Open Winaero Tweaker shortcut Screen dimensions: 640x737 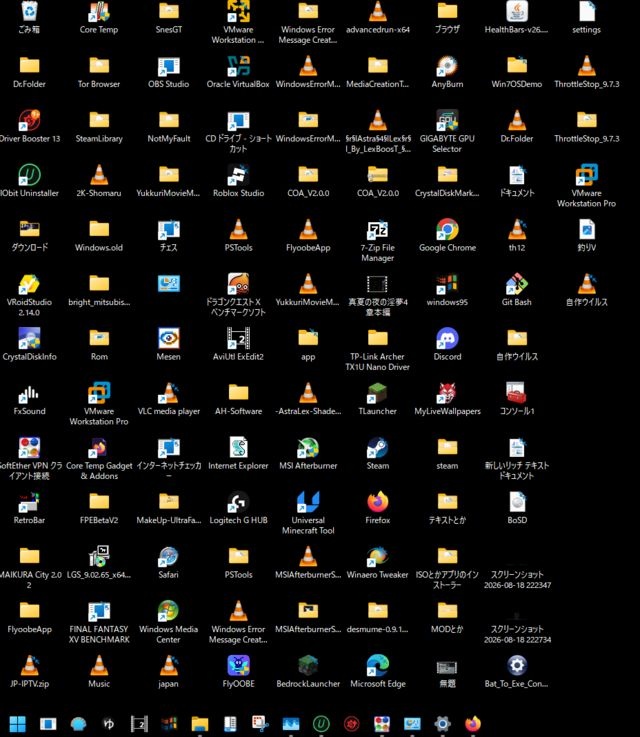377,557
